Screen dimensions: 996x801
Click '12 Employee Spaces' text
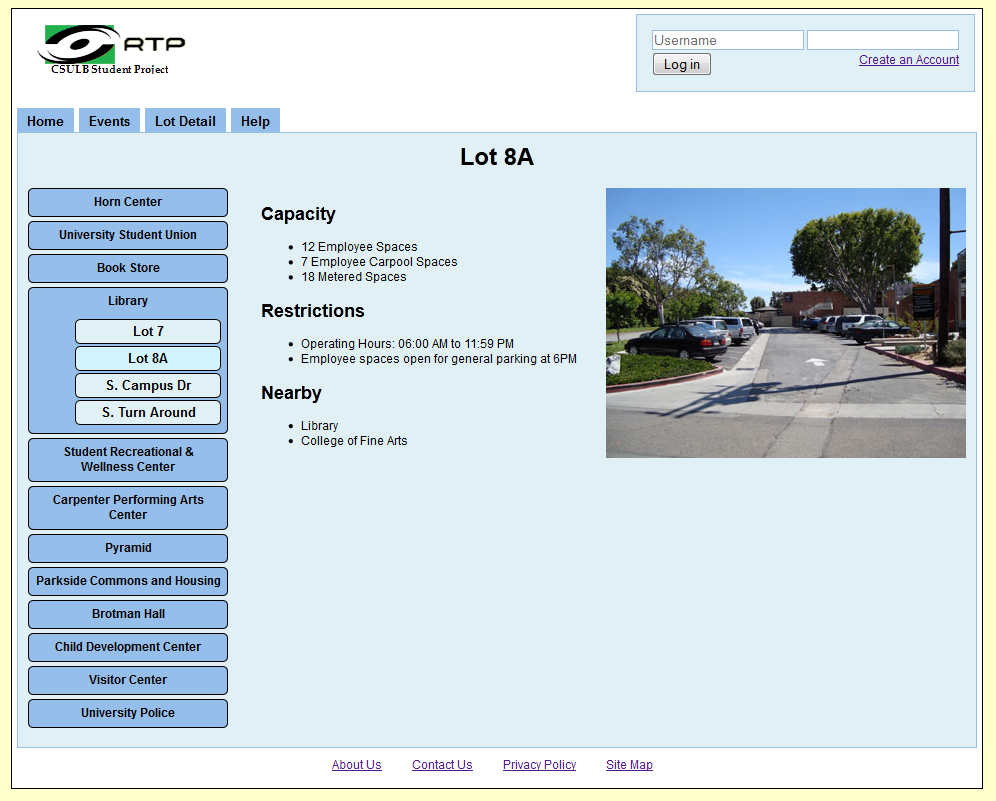(x=359, y=246)
